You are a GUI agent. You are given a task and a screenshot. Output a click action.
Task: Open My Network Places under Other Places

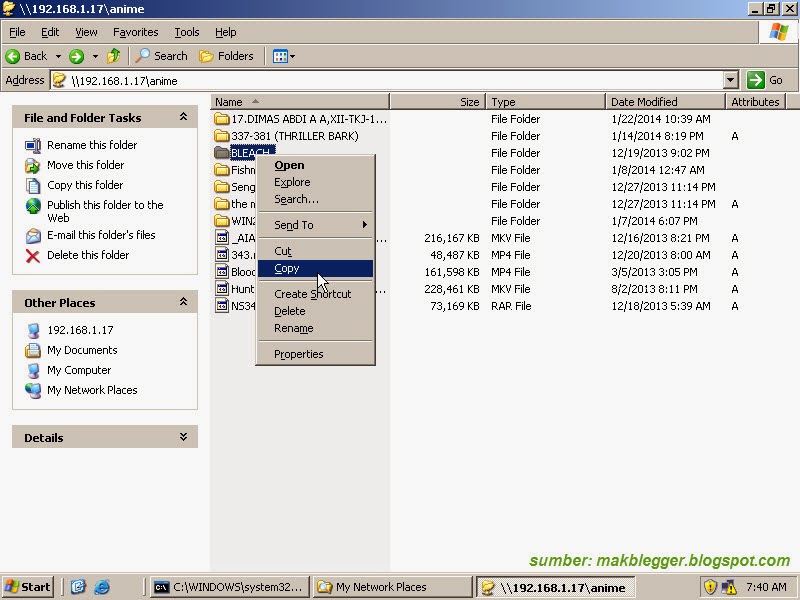click(x=92, y=390)
